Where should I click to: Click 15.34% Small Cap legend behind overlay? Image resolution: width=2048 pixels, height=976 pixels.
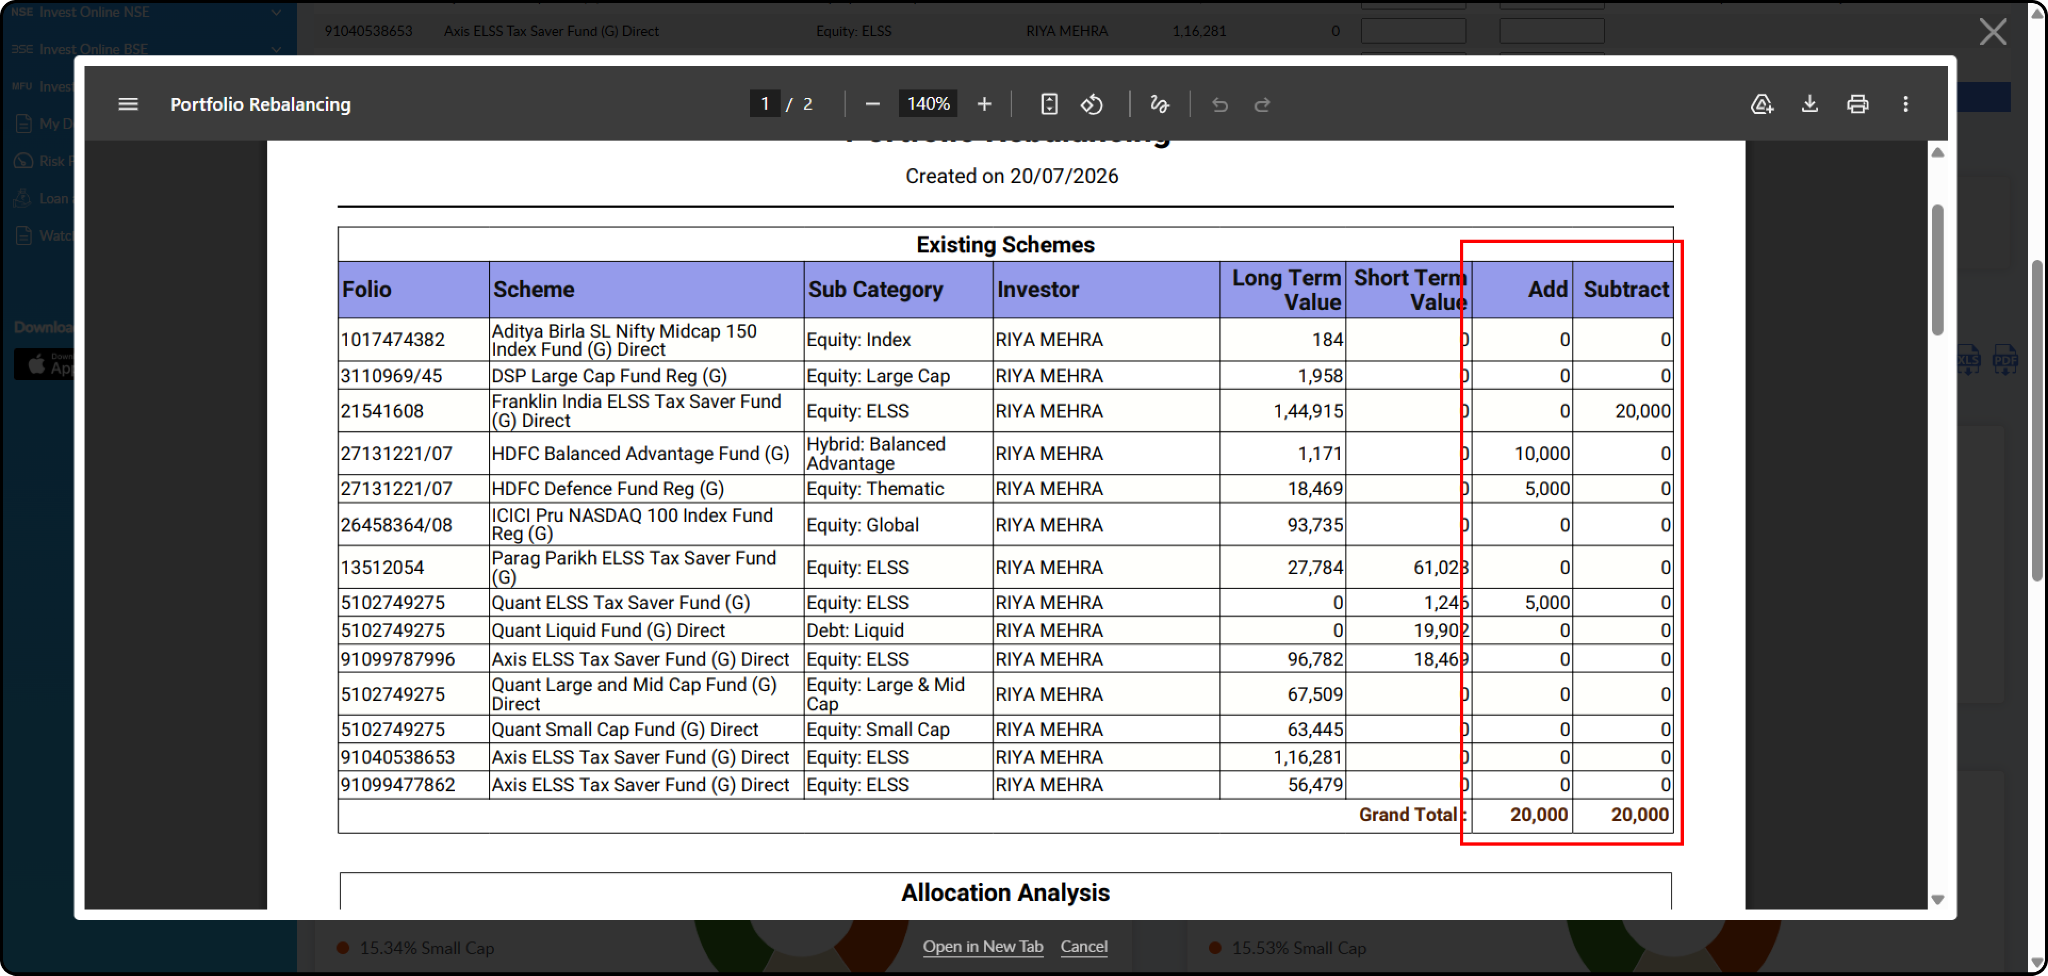click(x=426, y=947)
